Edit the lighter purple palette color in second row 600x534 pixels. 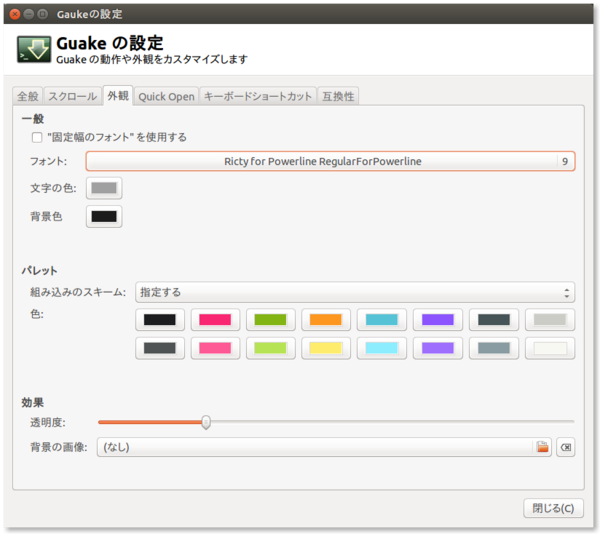pos(438,348)
